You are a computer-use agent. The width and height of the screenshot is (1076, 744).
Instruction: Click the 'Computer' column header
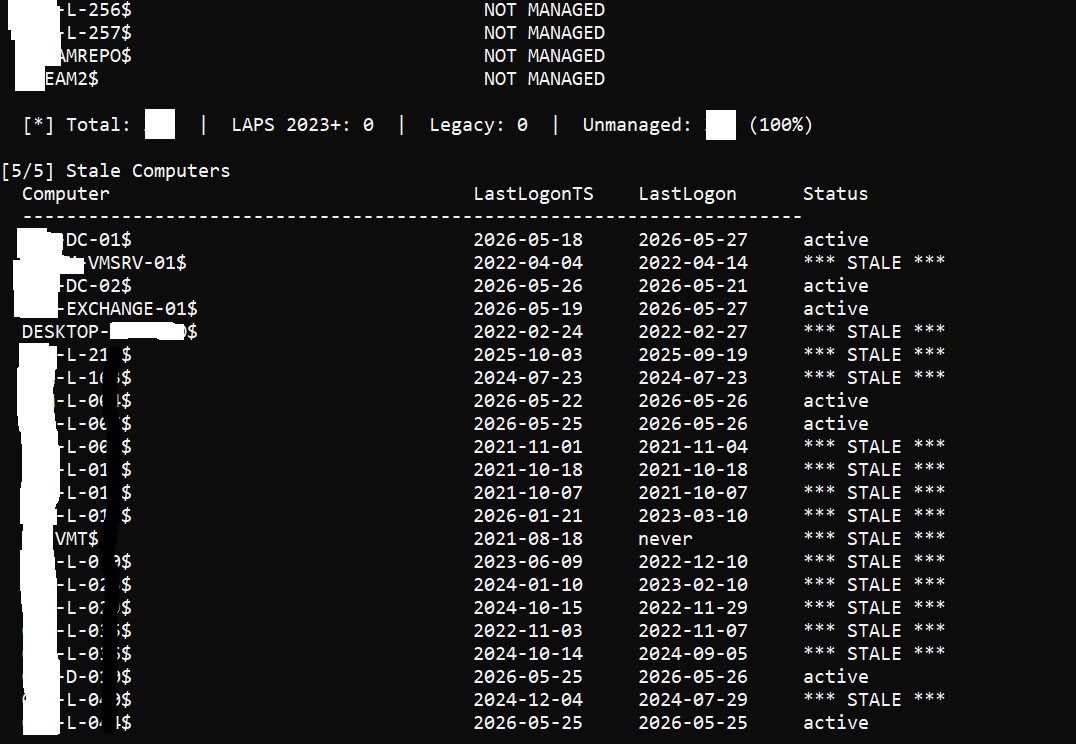point(66,194)
